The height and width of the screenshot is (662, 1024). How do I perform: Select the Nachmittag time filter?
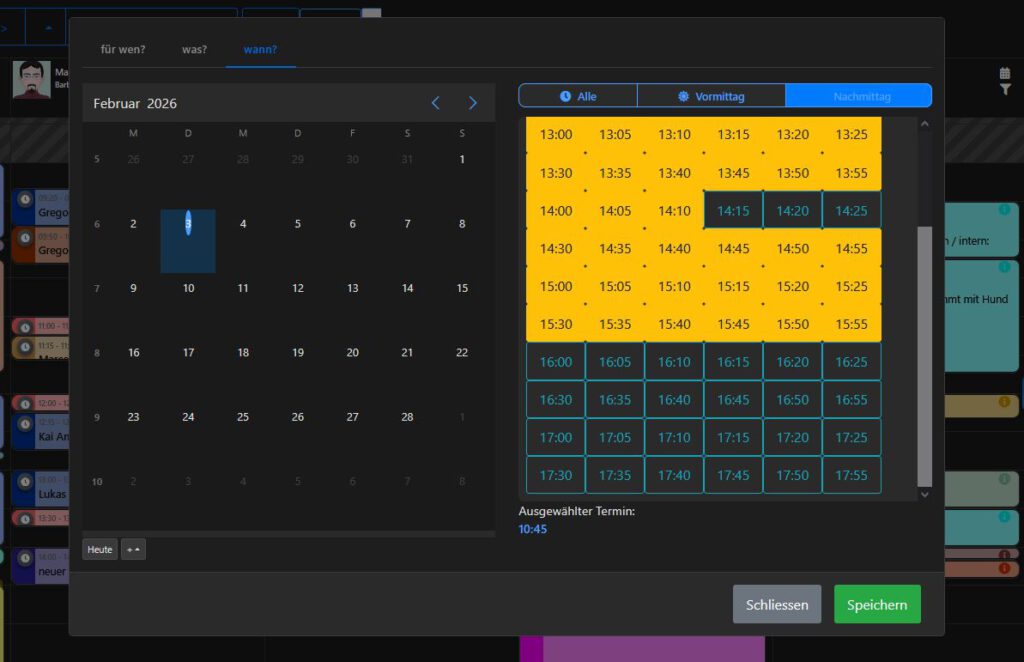click(x=858, y=96)
